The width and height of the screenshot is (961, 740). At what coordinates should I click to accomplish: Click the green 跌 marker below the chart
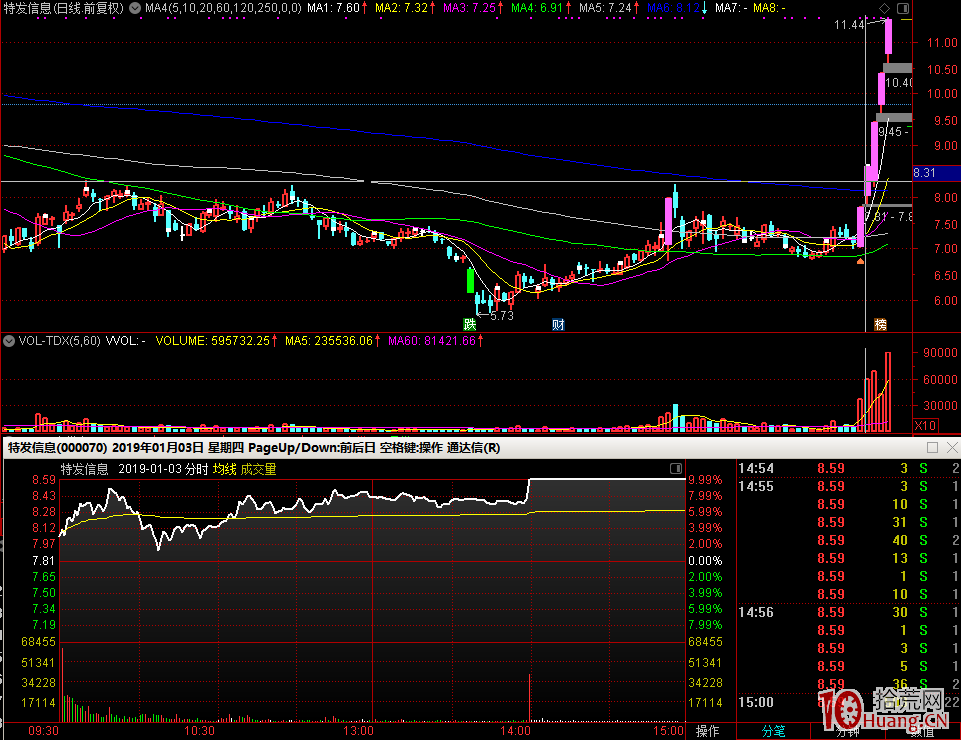click(x=469, y=324)
